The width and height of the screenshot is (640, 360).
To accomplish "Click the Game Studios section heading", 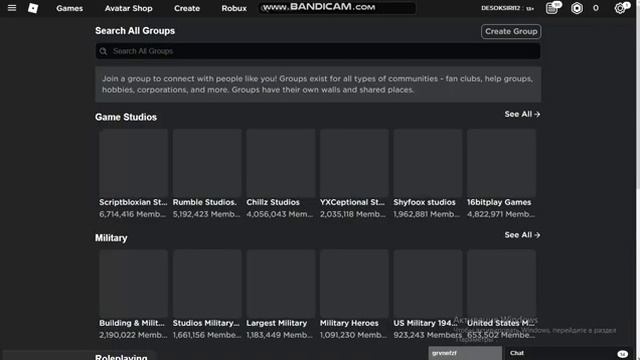I will pos(126,117).
